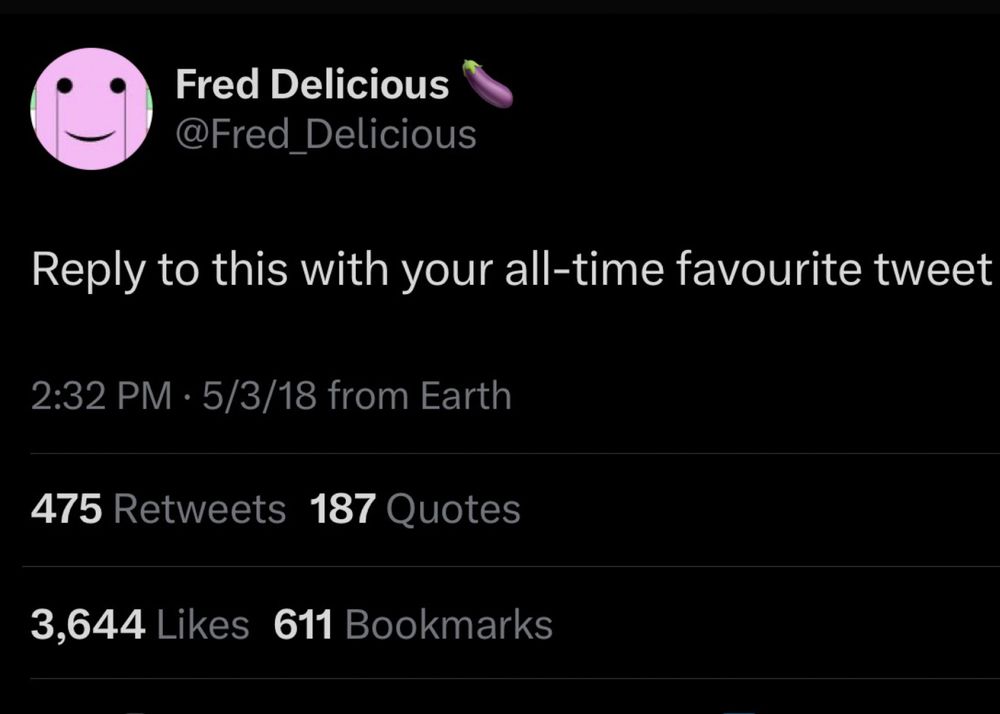Click the 611 bookmark count number

tap(303, 625)
